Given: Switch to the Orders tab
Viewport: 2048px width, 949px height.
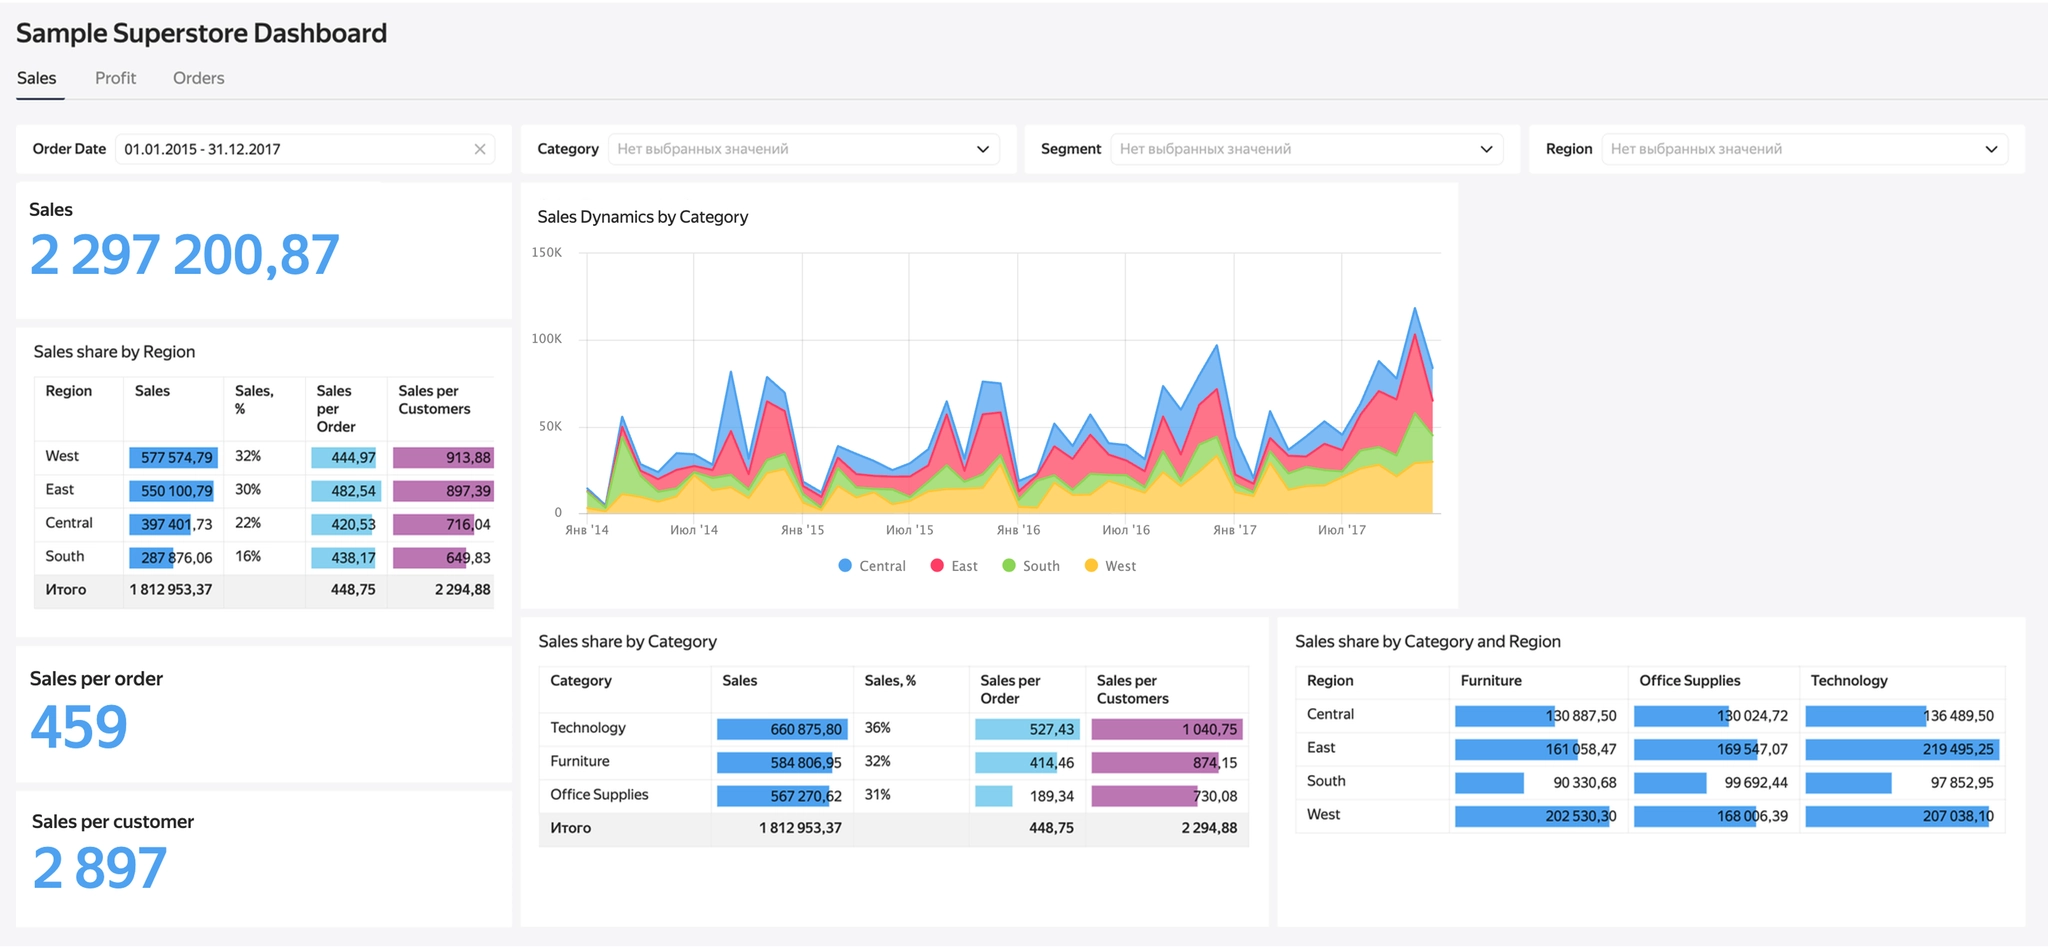Looking at the screenshot, I should [198, 78].
